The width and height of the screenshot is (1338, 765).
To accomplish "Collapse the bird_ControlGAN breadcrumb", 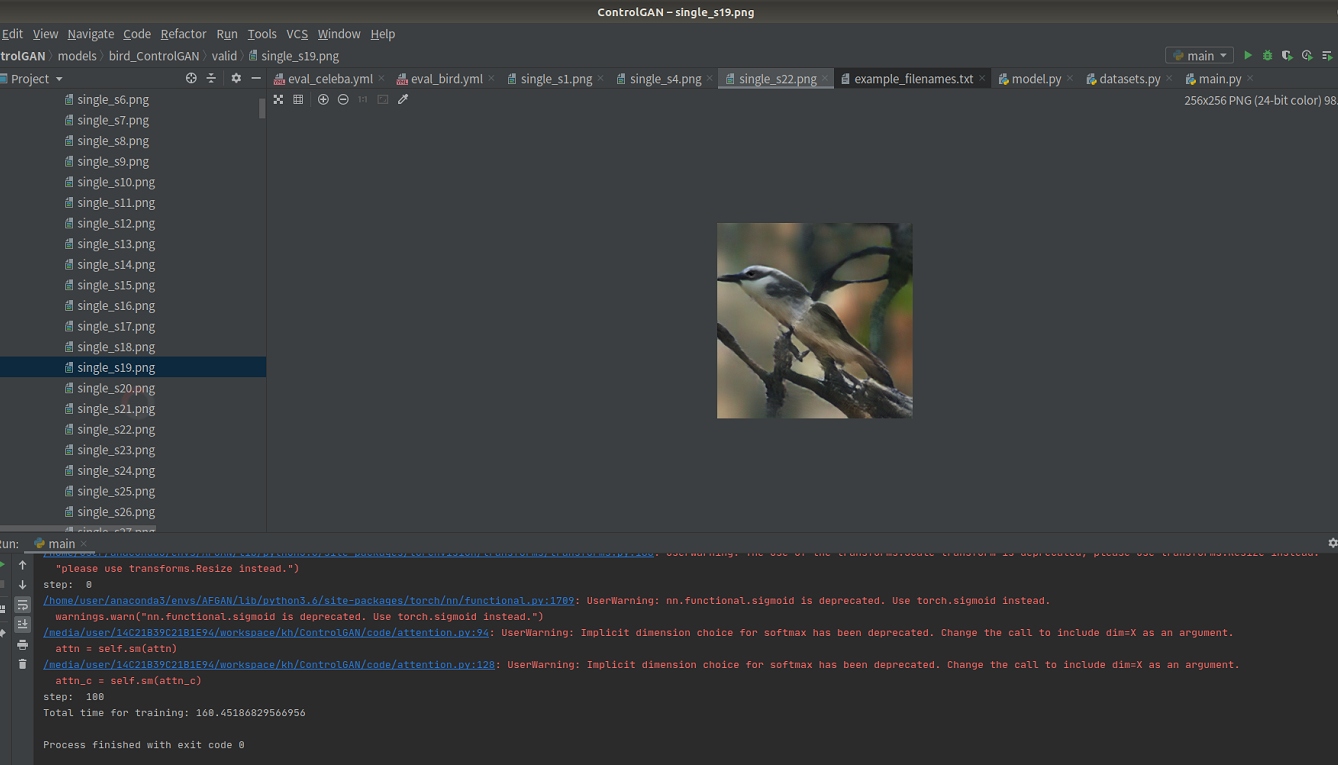I will click(x=153, y=56).
